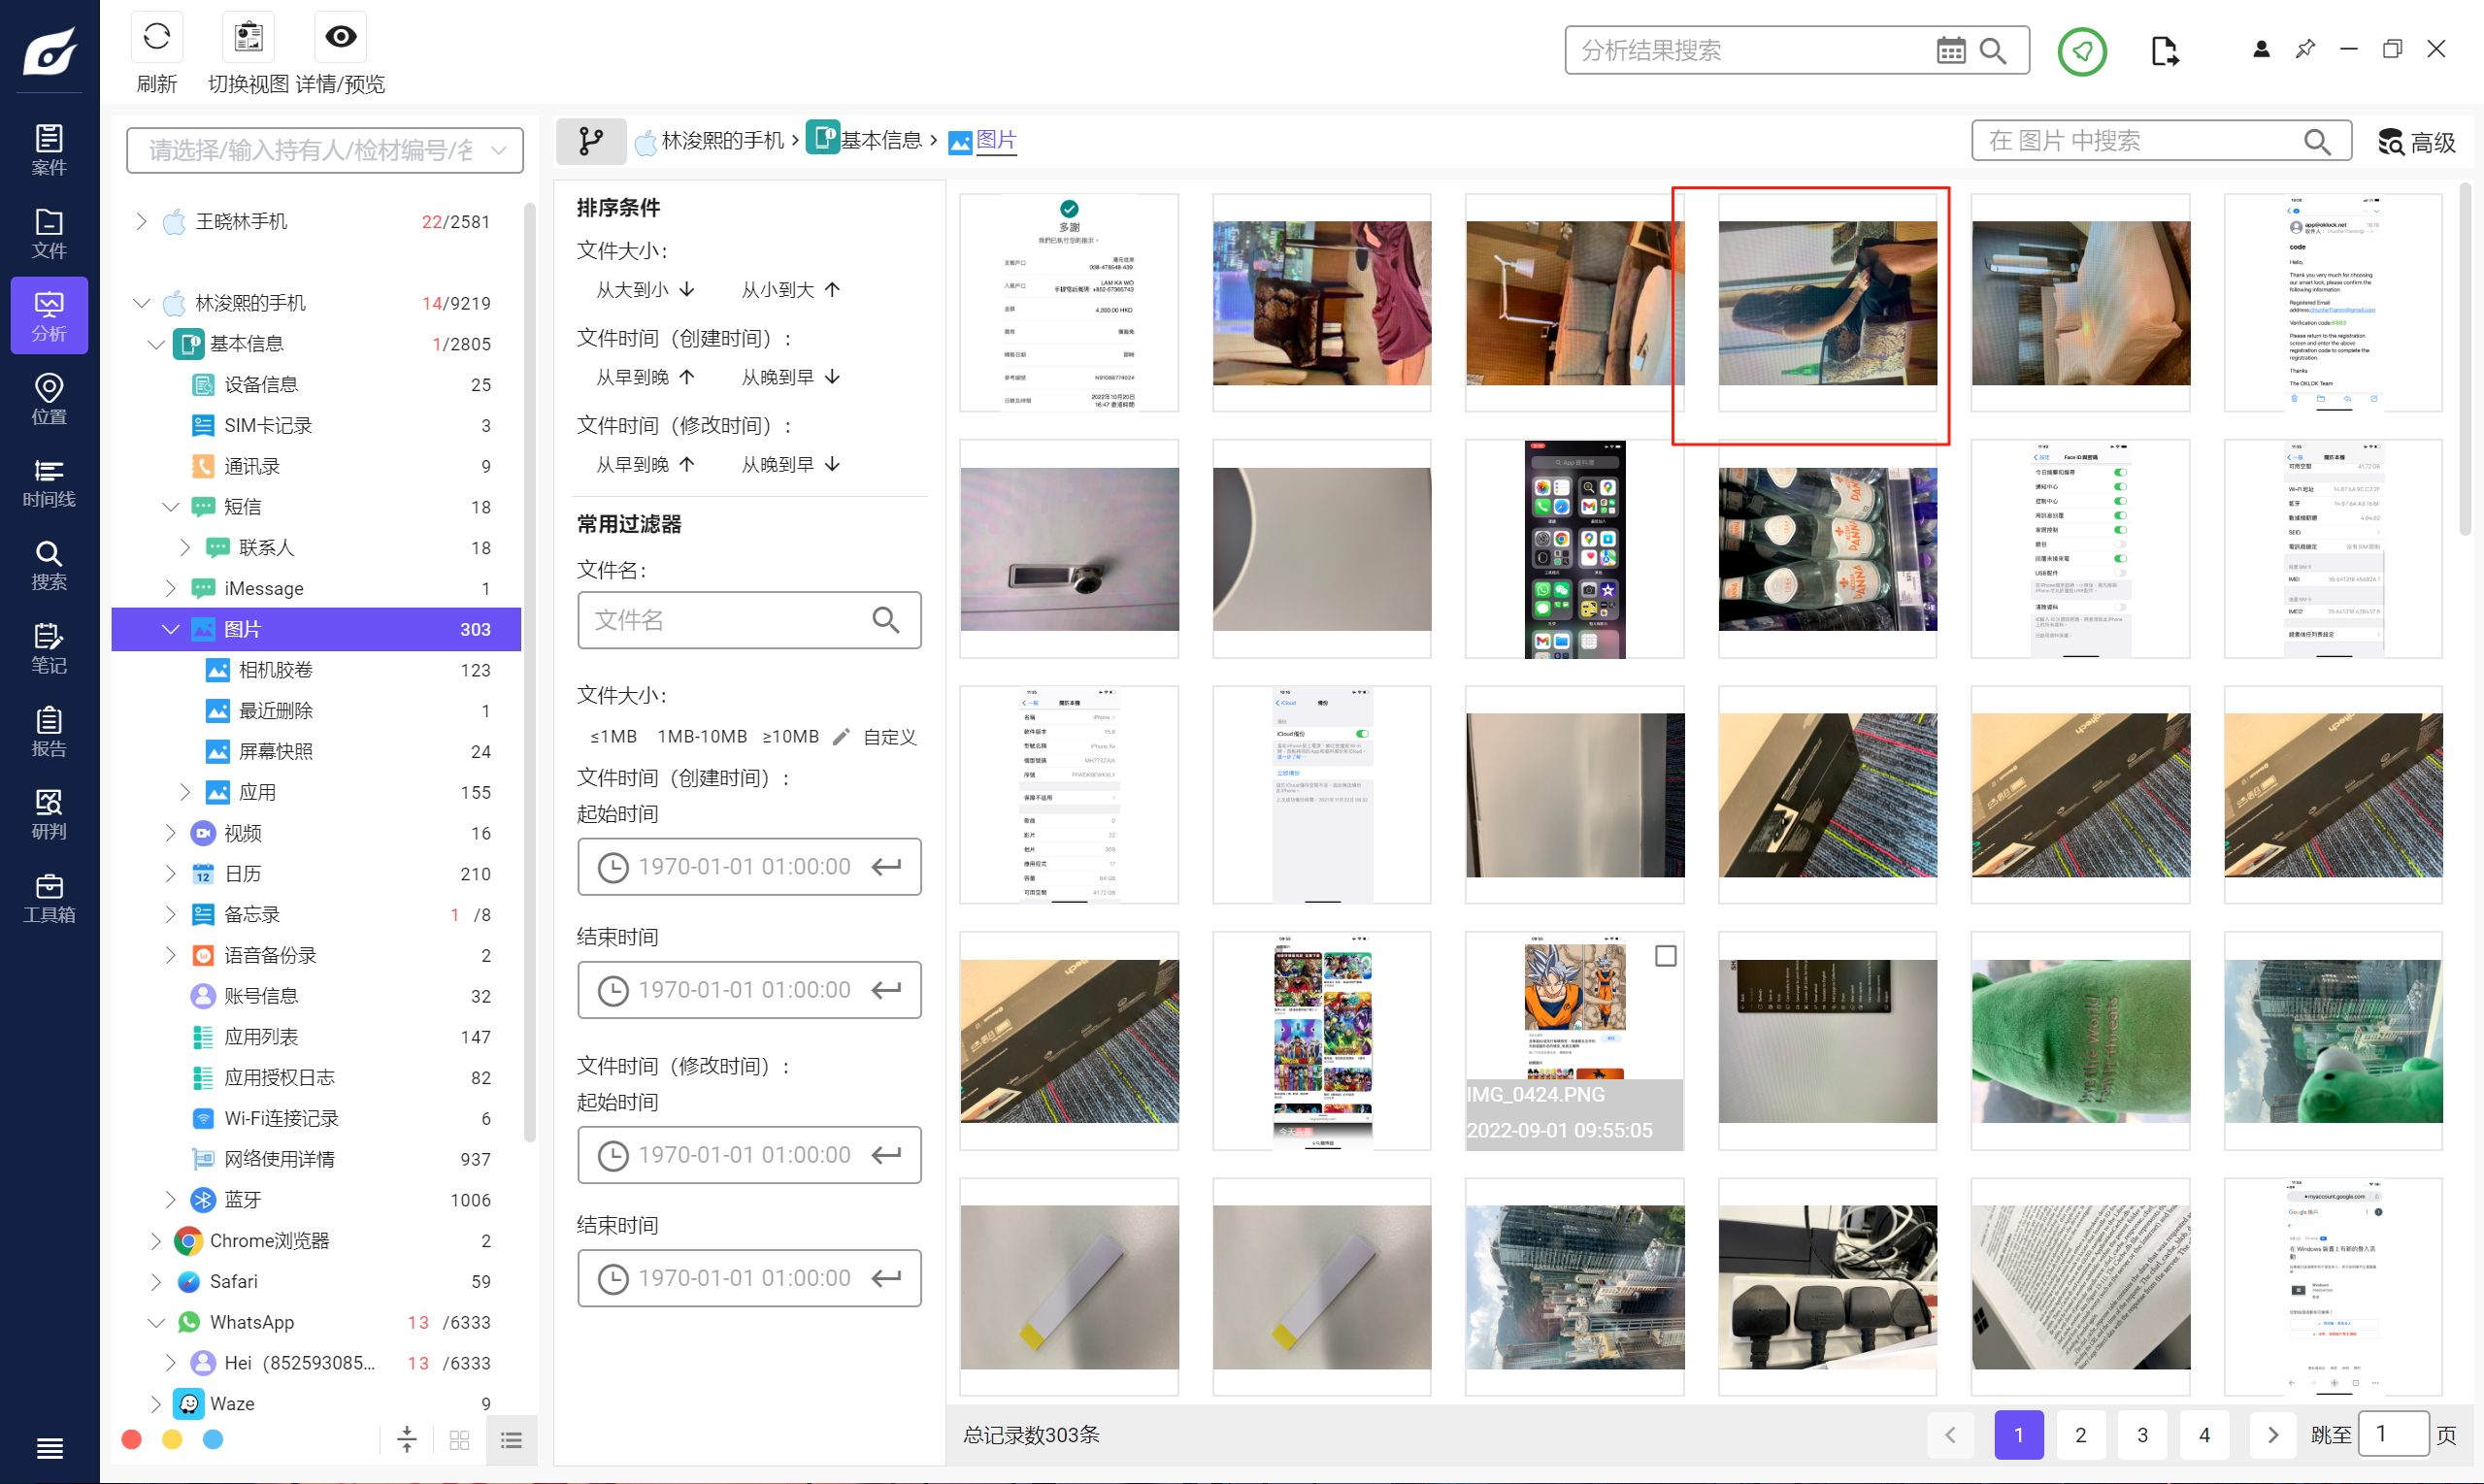The height and width of the screenshot is (1484, 2484).
Task: Toggle the 详情/预览 eye icon
Action: (x=340, y=37)
